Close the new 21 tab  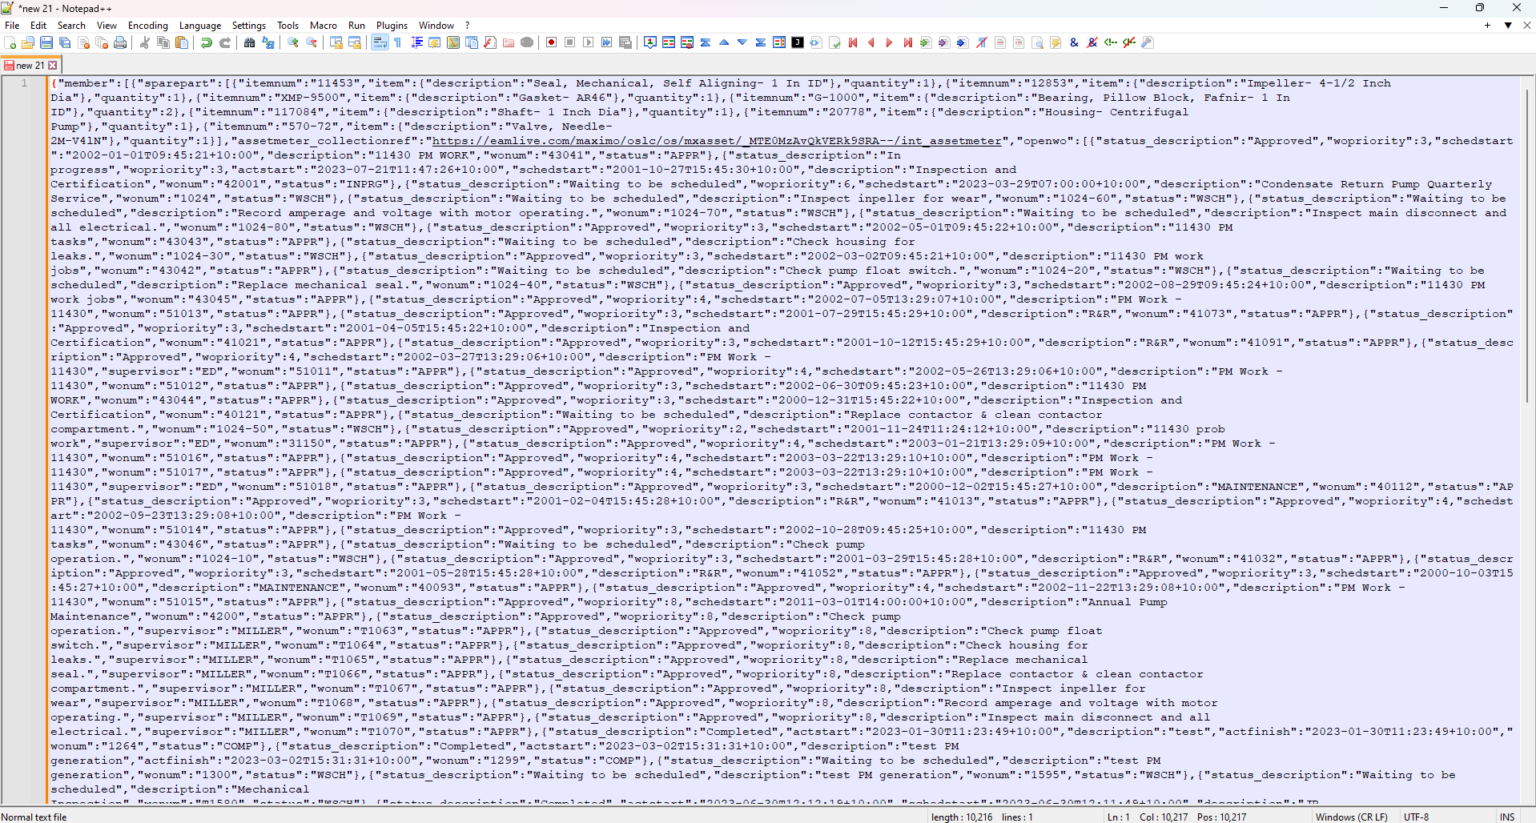click(x=53, y=65)
